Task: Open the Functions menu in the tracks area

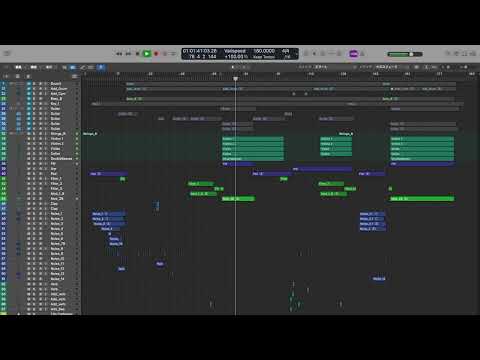Action: [x=33, y=67]
